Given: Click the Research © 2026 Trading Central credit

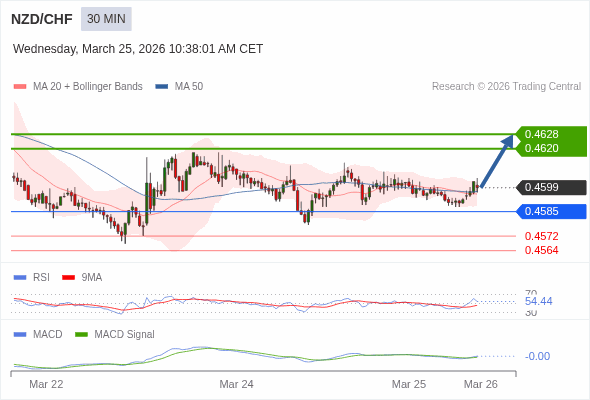Looking at the screenshot, I should pyautogui.click(x=506, y=87).
